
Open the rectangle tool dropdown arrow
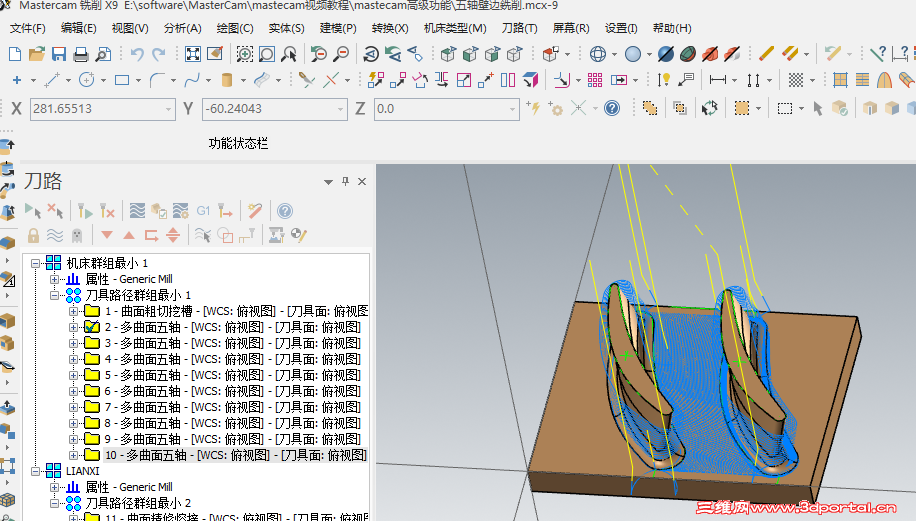138,81
